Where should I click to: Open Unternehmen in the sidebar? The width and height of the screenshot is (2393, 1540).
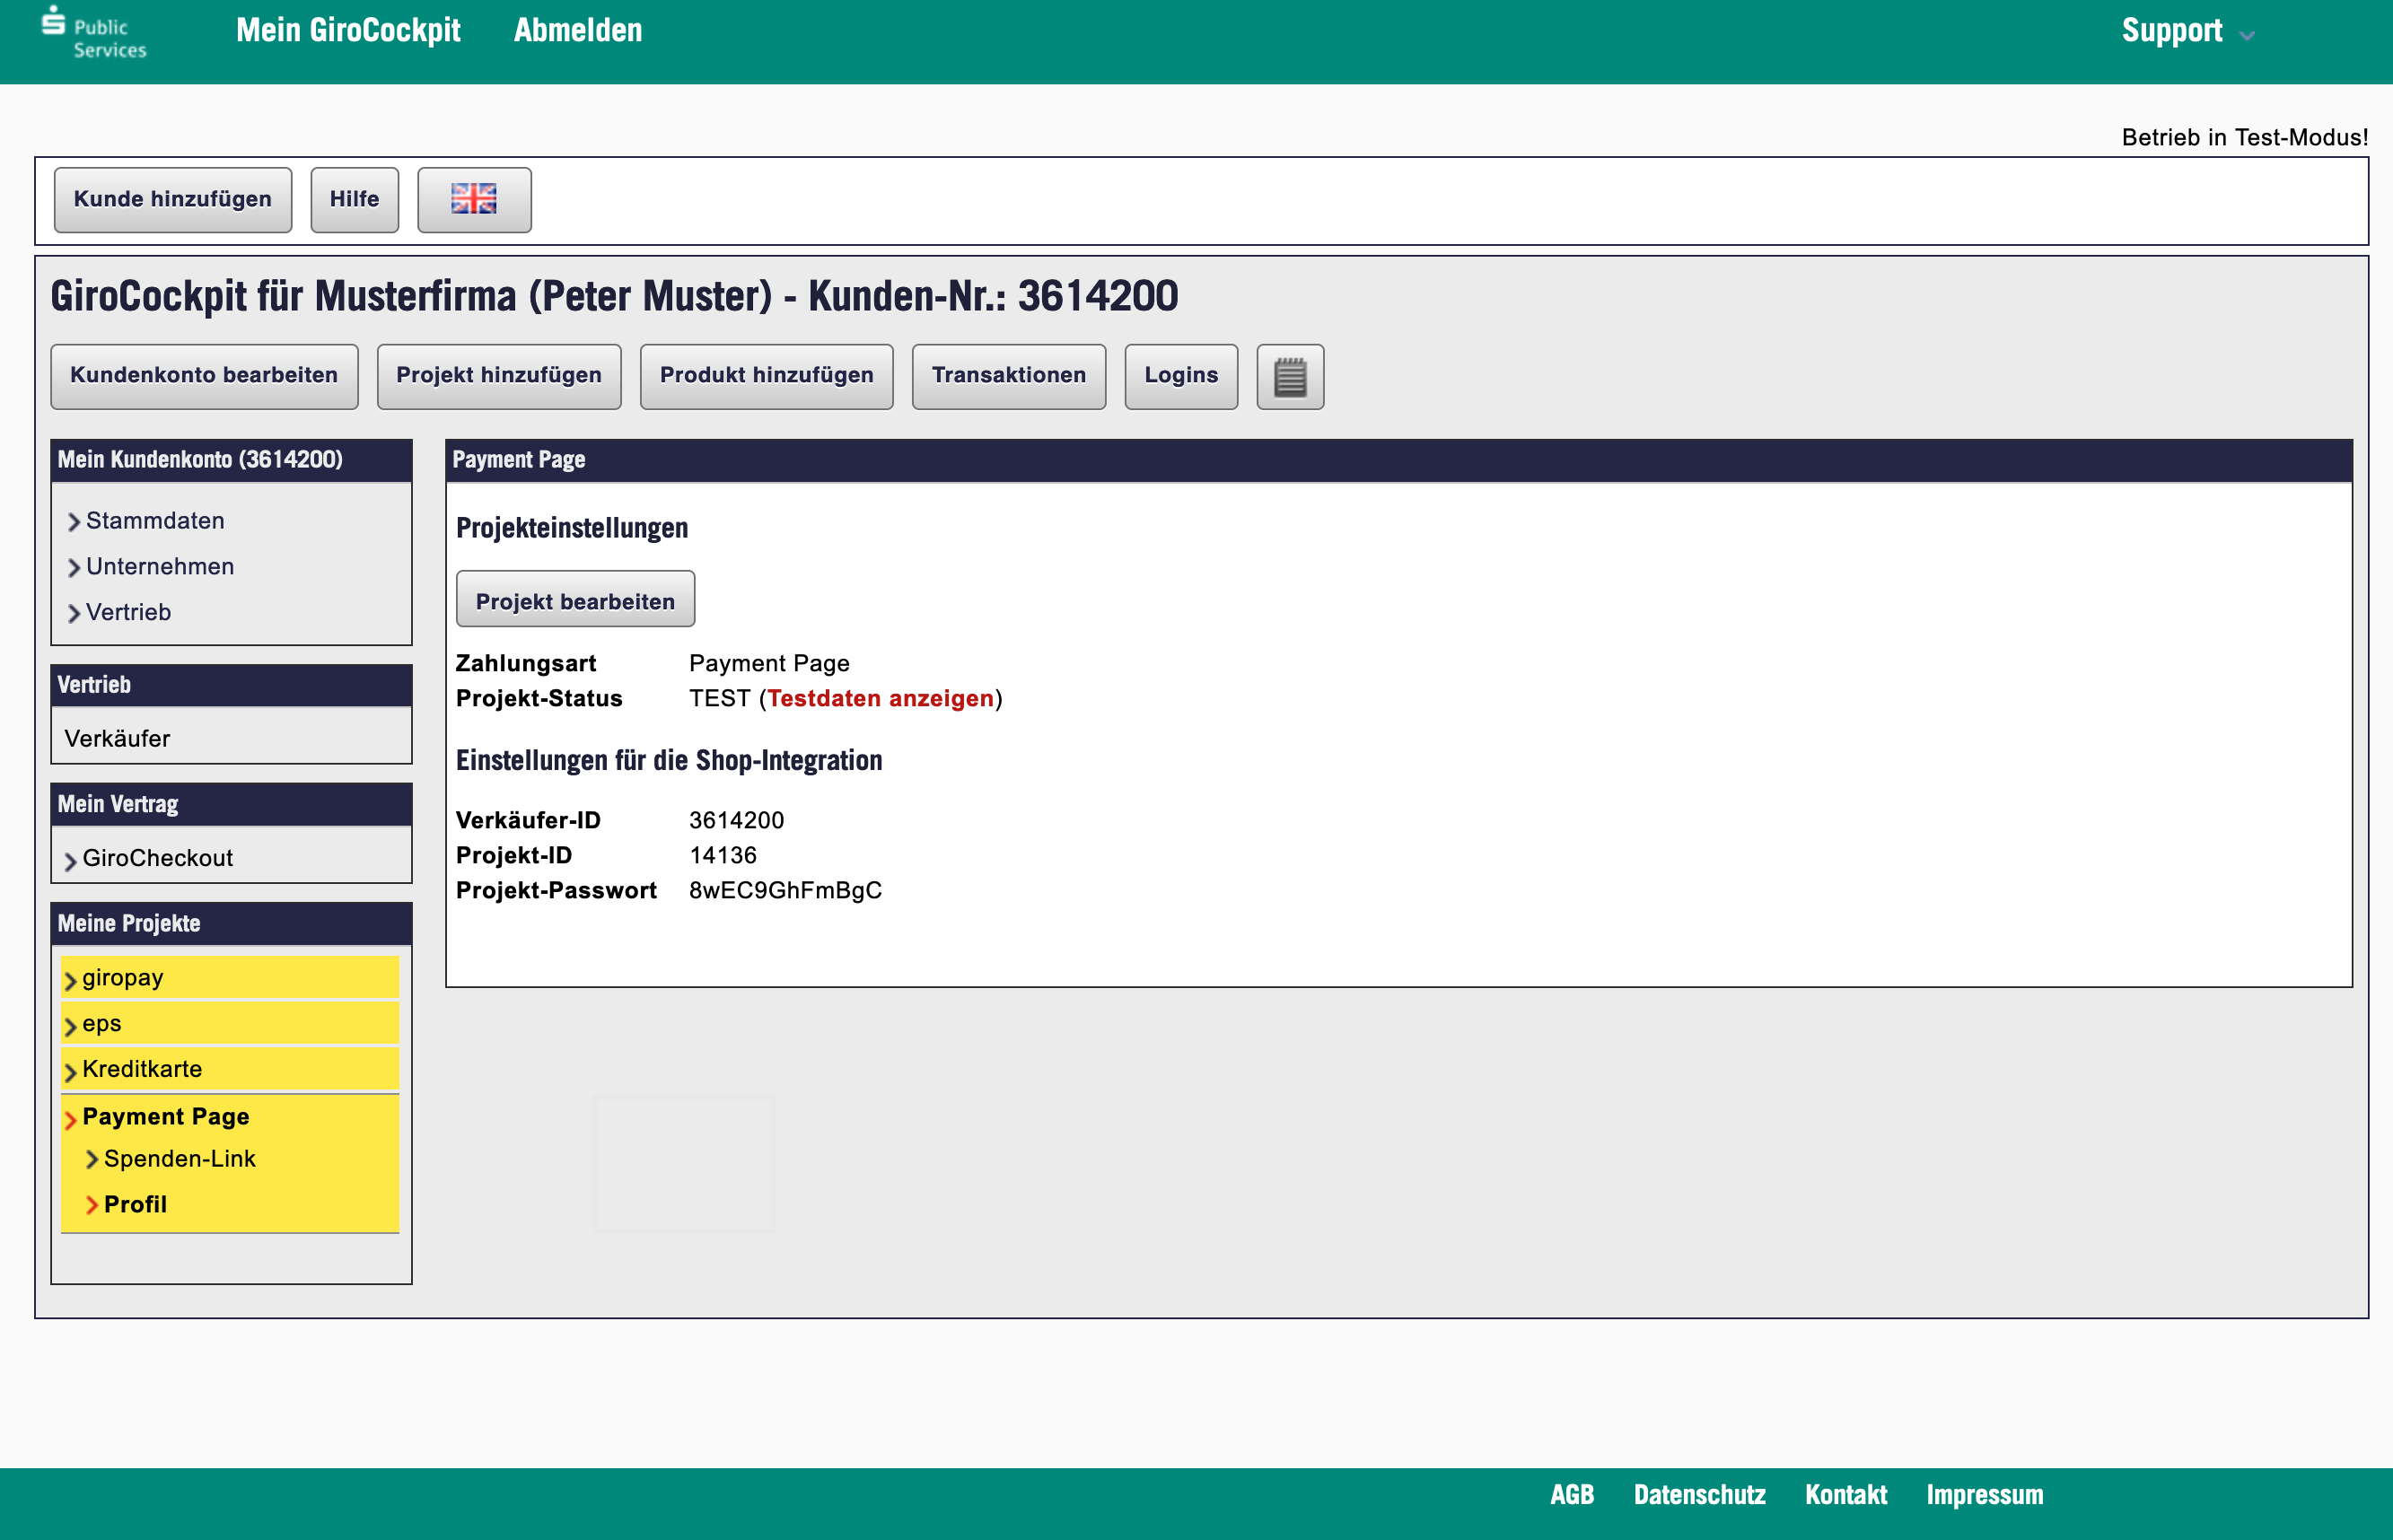[159, 566]
